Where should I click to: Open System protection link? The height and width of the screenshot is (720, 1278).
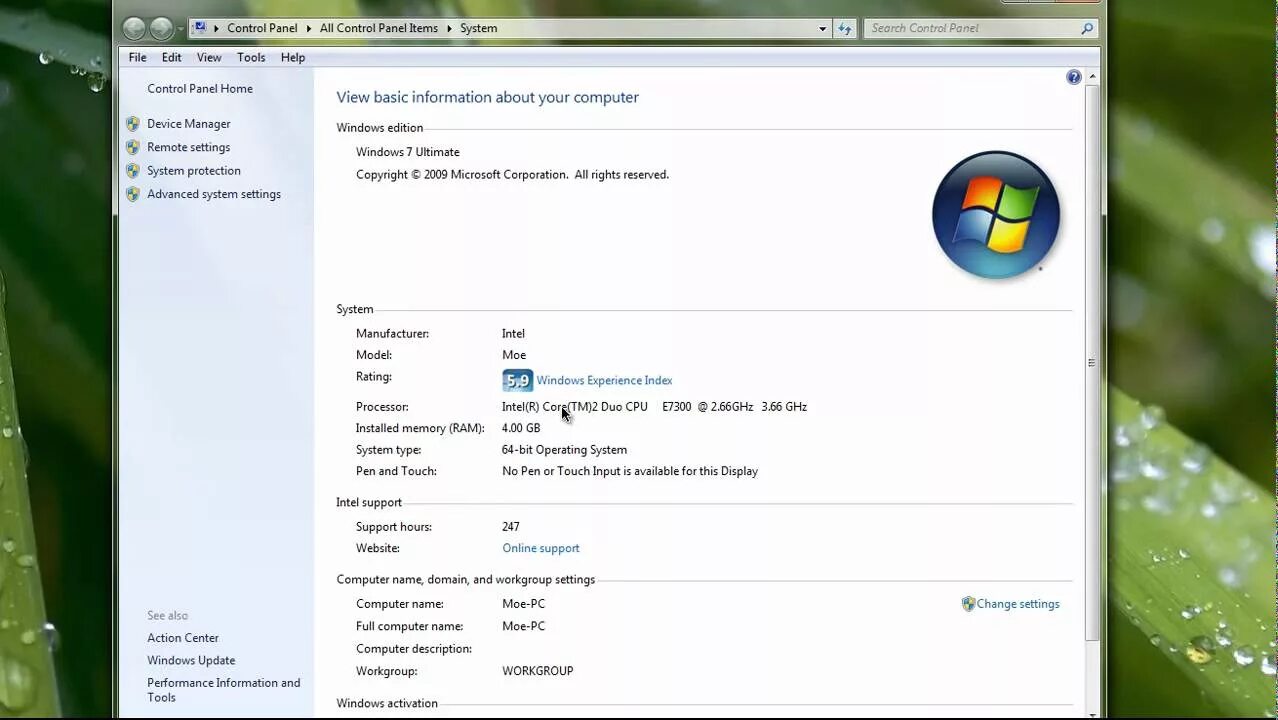click(194, 171)
